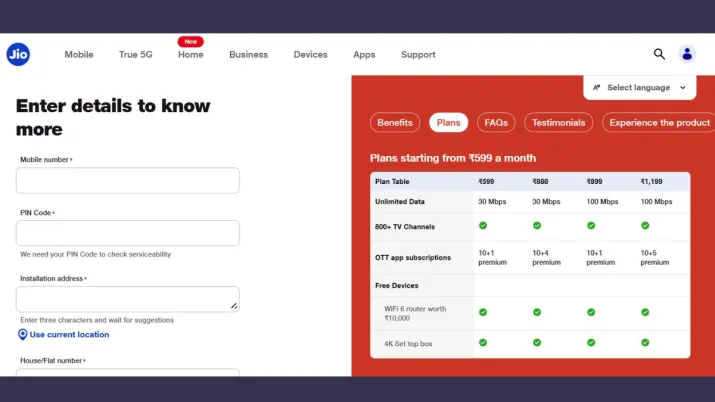Switch to the FAQs tab
715x402 pixels.
pyautogui.click(x=496, y=123)
